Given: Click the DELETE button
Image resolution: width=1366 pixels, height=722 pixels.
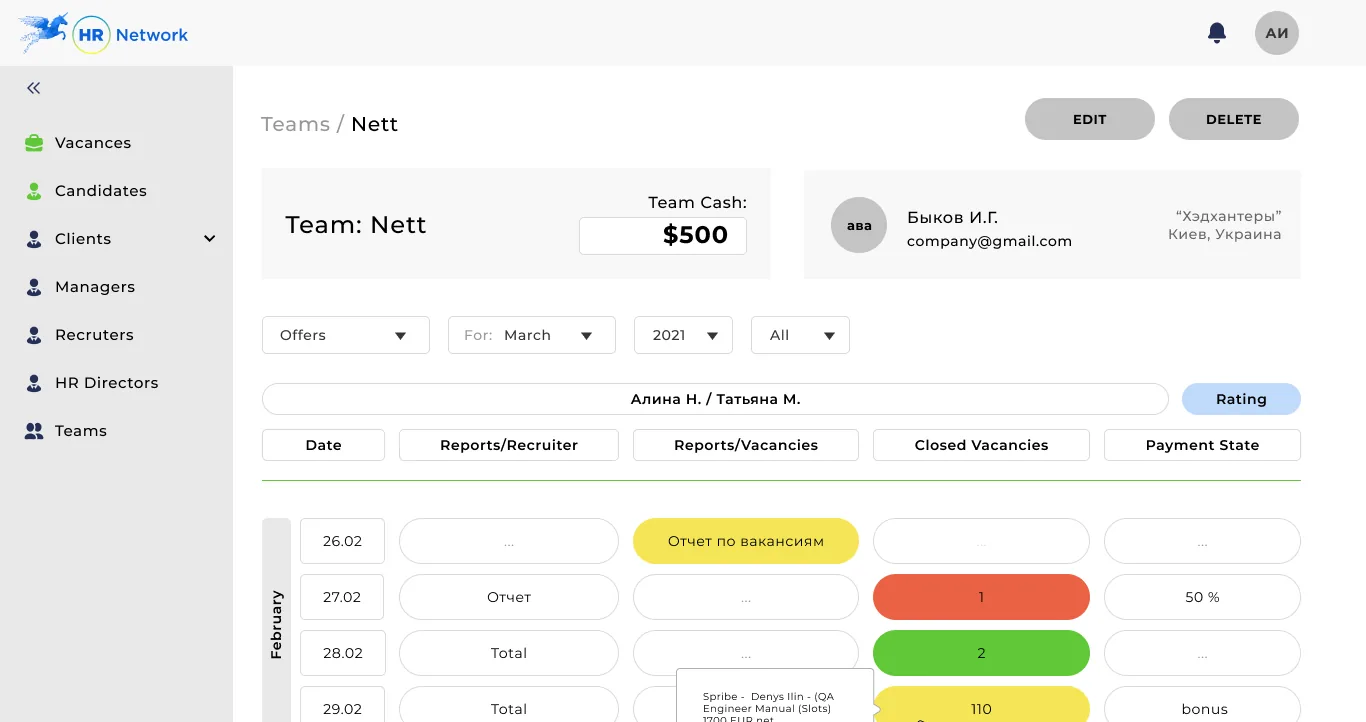Looking at the screenshot, I should 1234,119.
